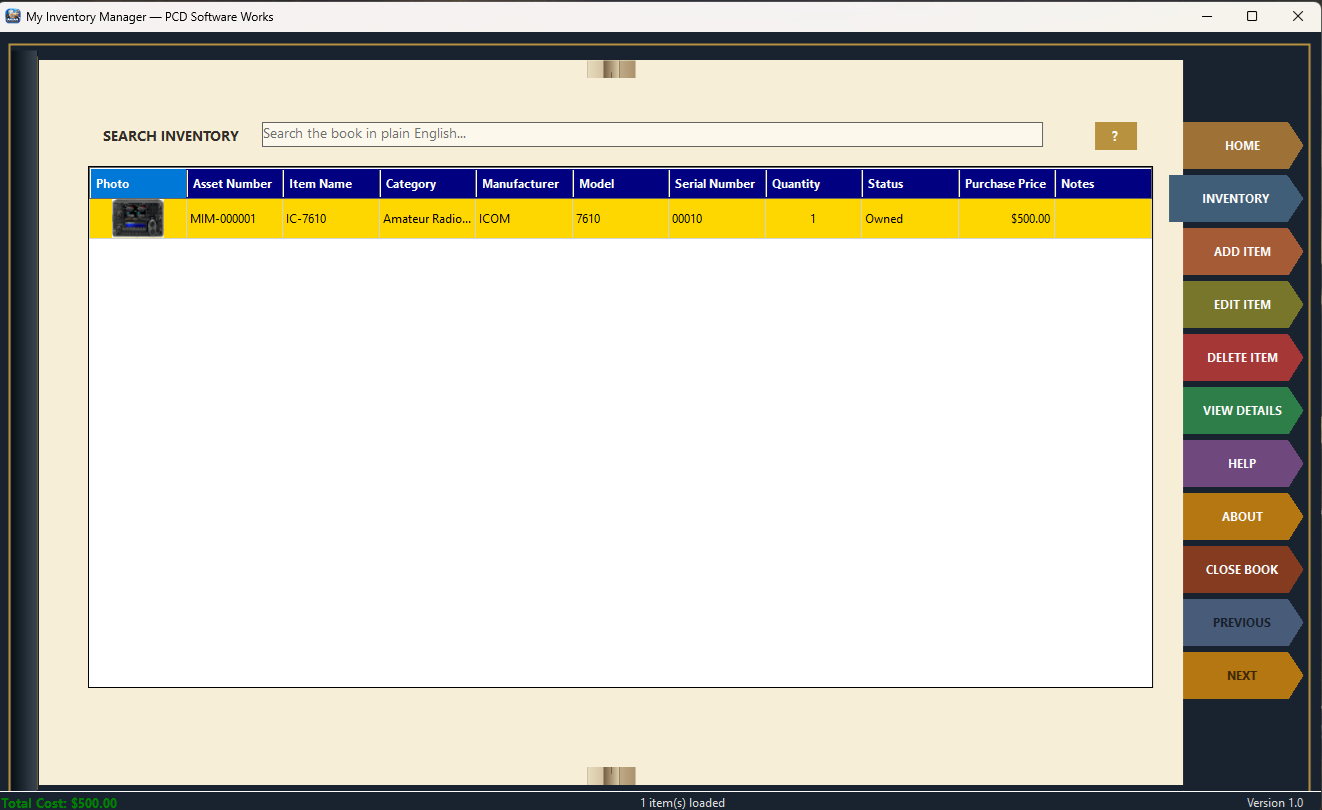Minimize the My Inventory Manager window
This screenshot has height=810, width=1322.
coord(1206,16)
